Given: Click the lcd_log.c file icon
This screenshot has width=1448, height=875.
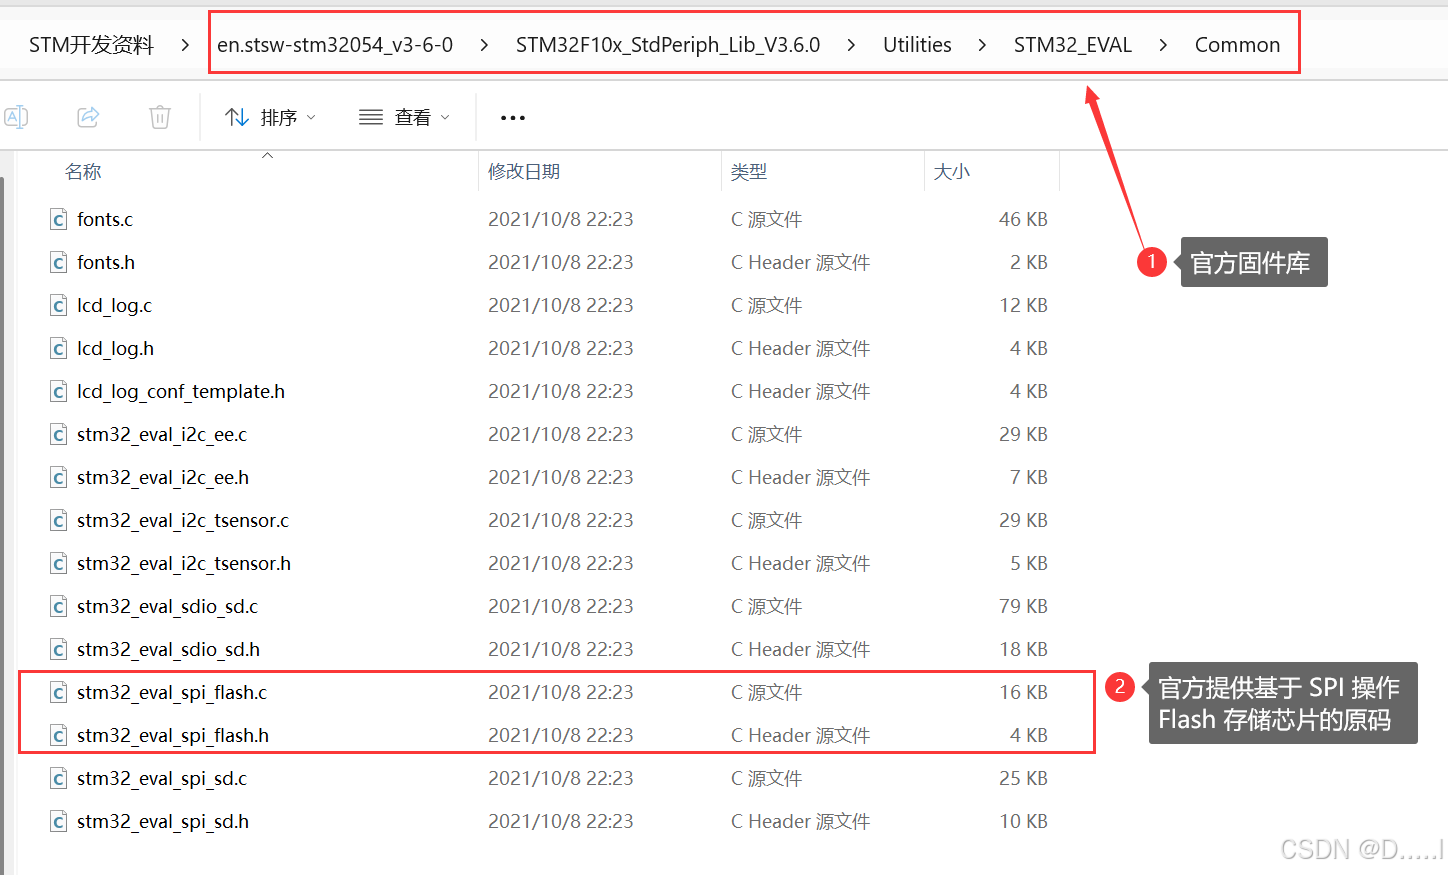Looking at the screenshot, I should coord(59,305).
